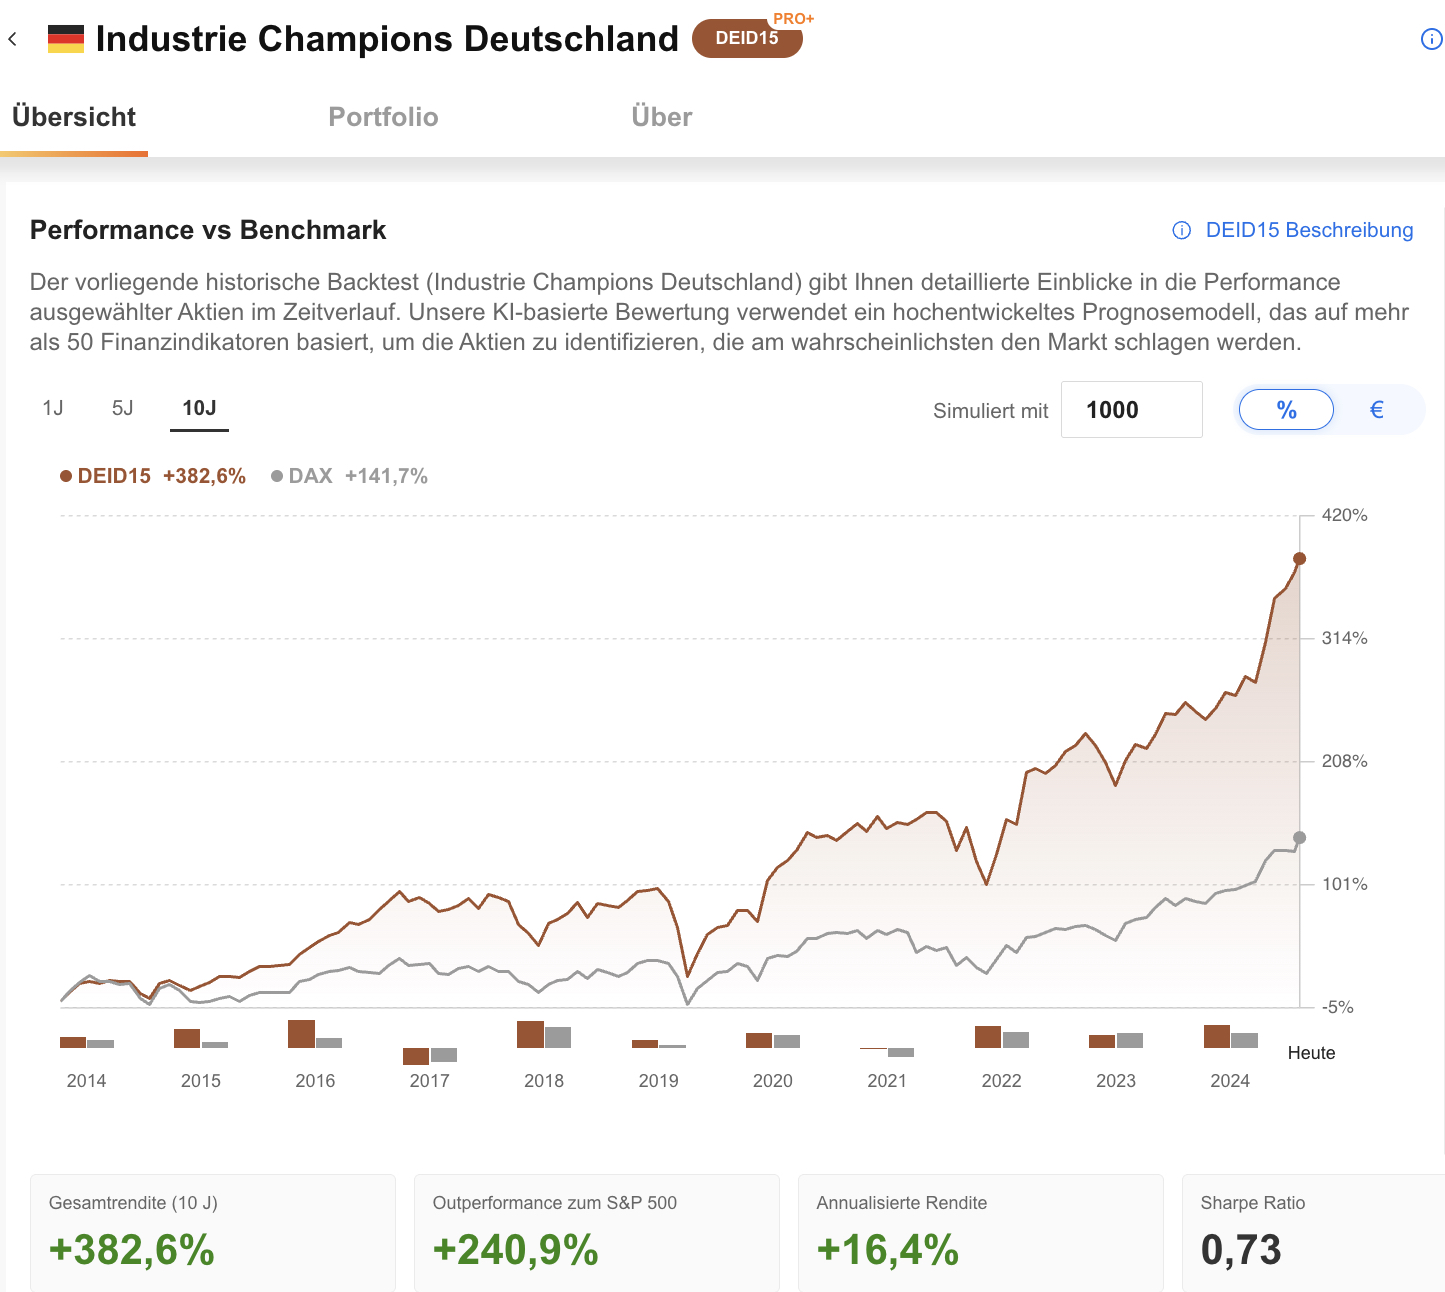
Task: Click the 2018 yearly return bars
Action: pyautogui.click(x=544, y=1034)
